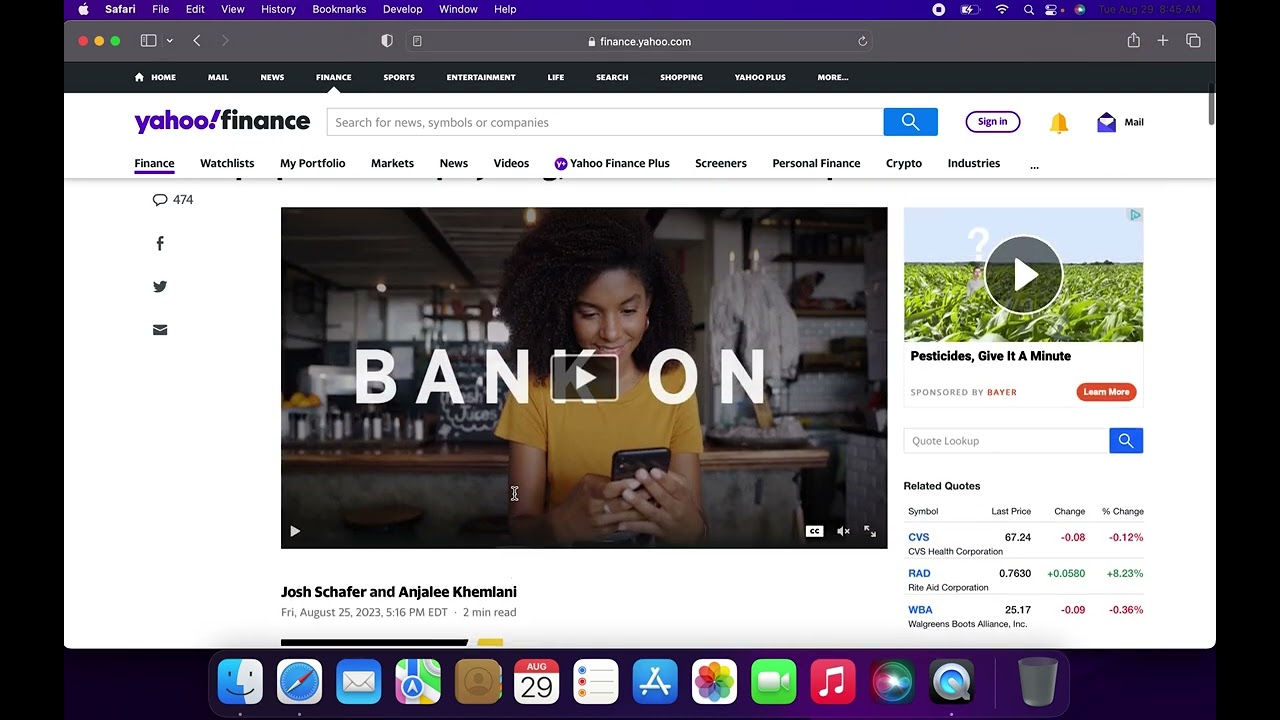
Task: Enter video fullscreen mode
Action: click(x=870, y=531)
